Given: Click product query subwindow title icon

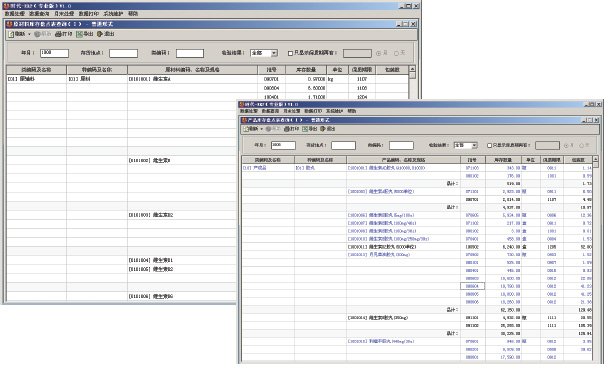Looking at the screenshot, I should coord(244,120).
